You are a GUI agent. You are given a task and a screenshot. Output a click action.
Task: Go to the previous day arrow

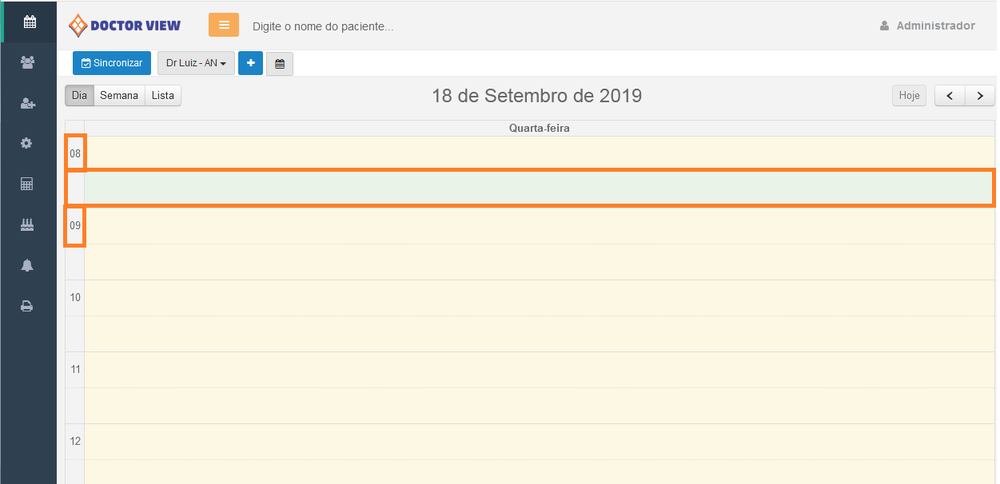pos(950,96)
